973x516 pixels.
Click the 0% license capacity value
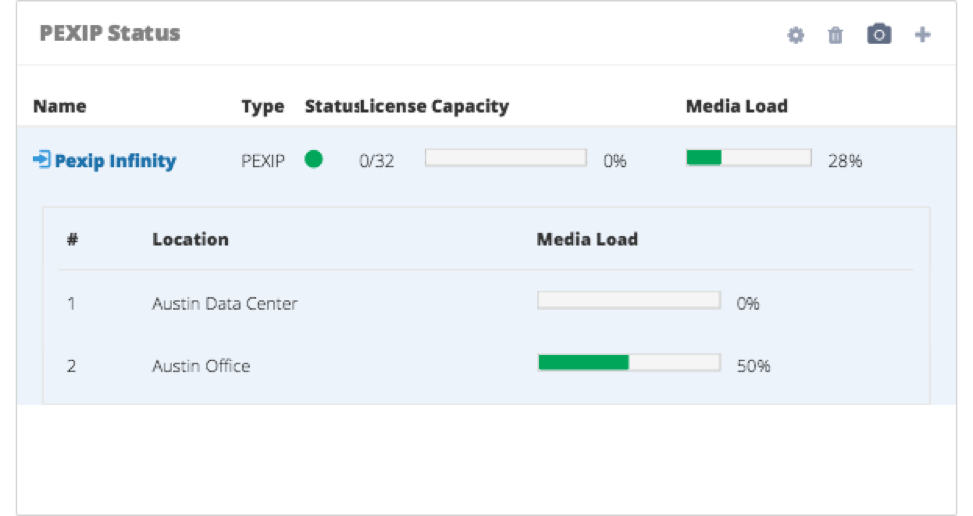point(615,161)
